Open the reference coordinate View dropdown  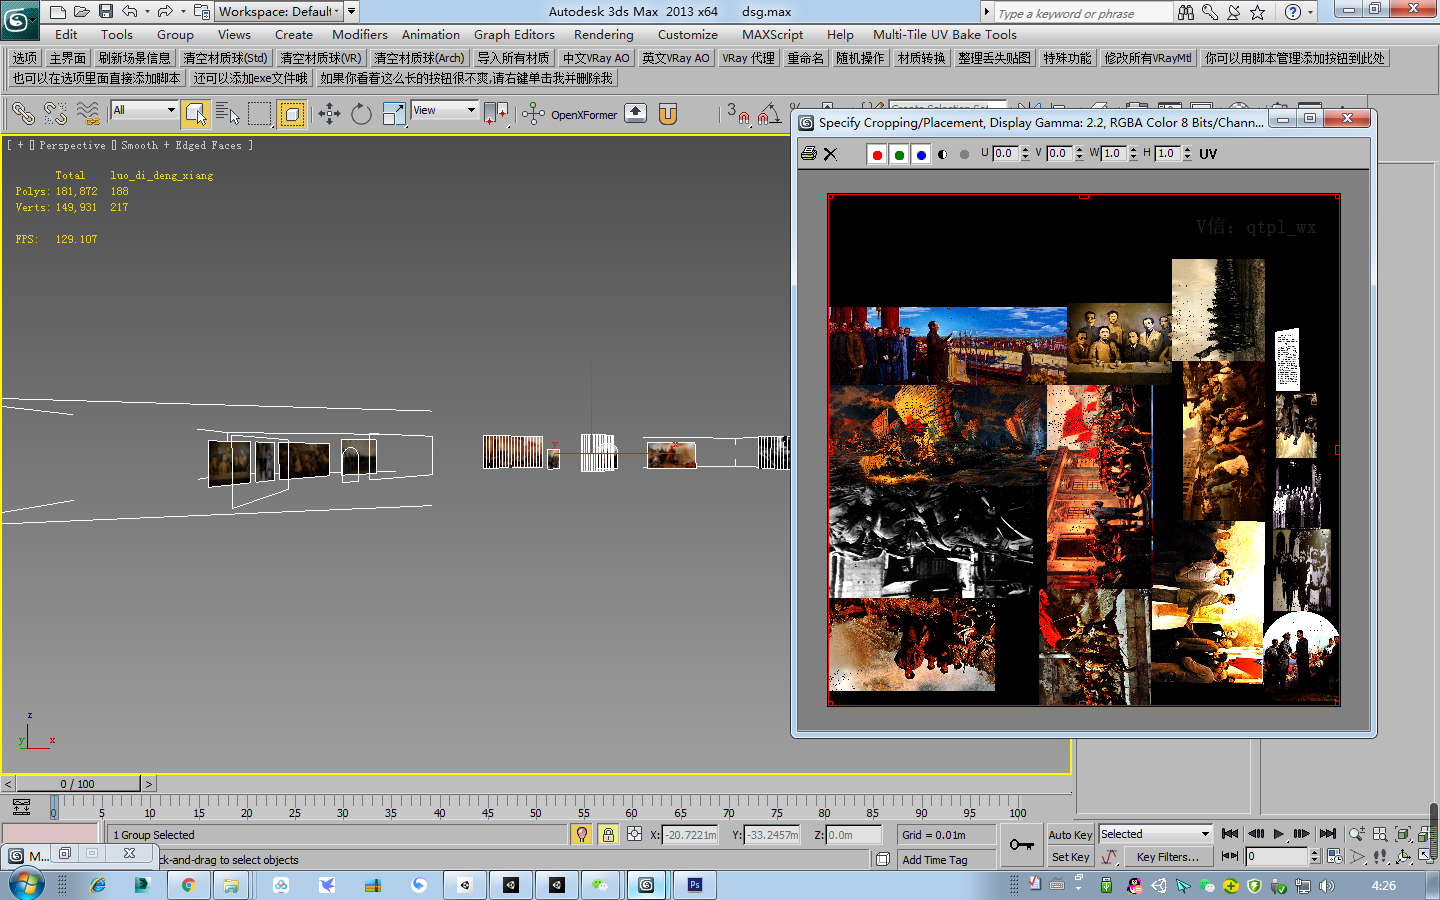click(444, 110)
